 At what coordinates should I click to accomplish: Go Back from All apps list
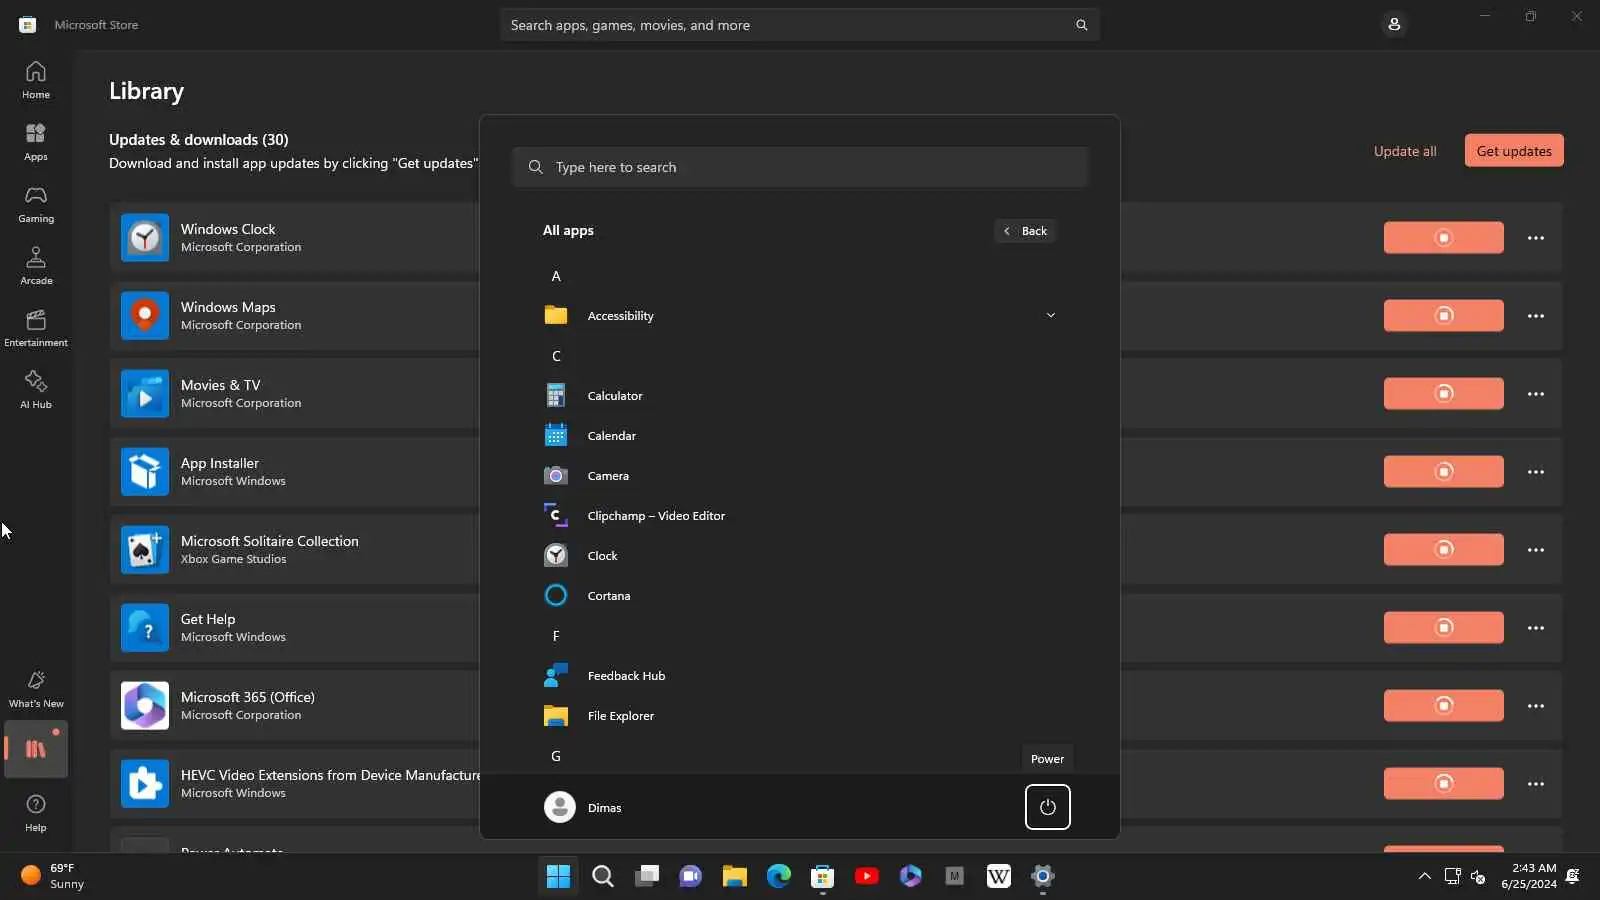tap(1025, 231)
